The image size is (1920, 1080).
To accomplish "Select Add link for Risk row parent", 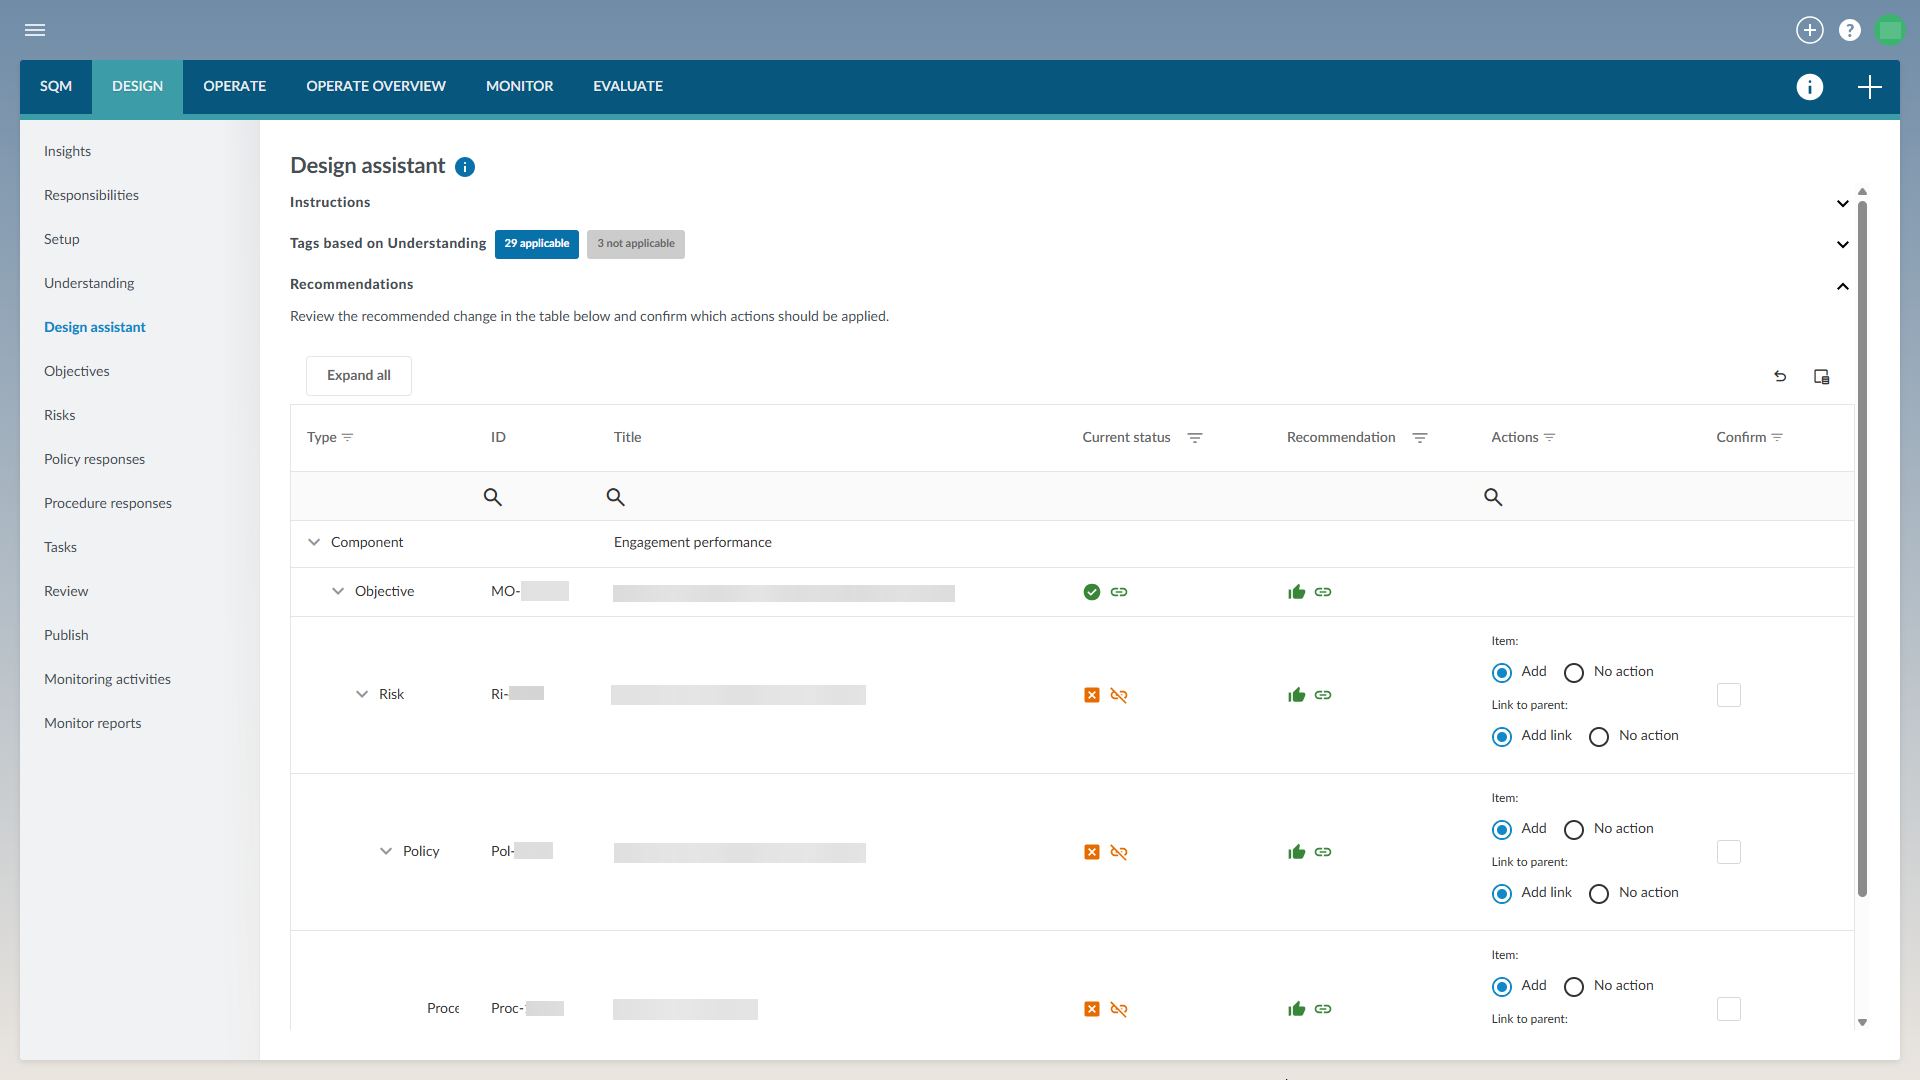I will (x=1501, y=737).
